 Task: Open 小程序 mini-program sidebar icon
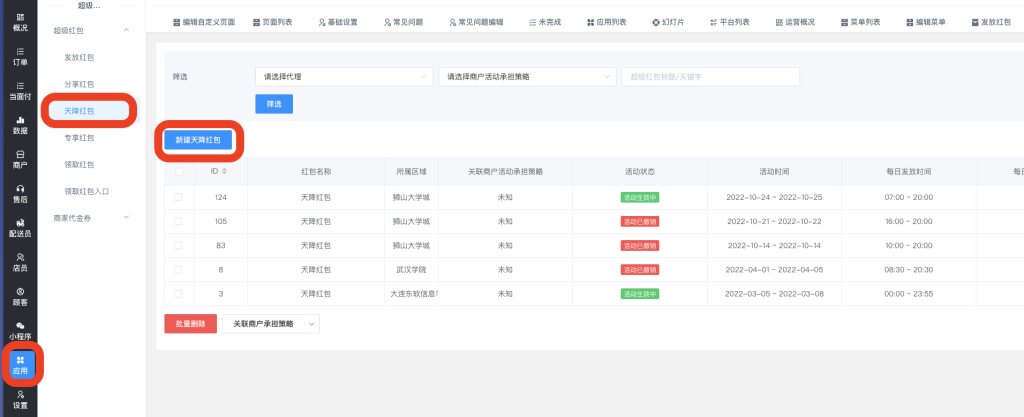20,329
